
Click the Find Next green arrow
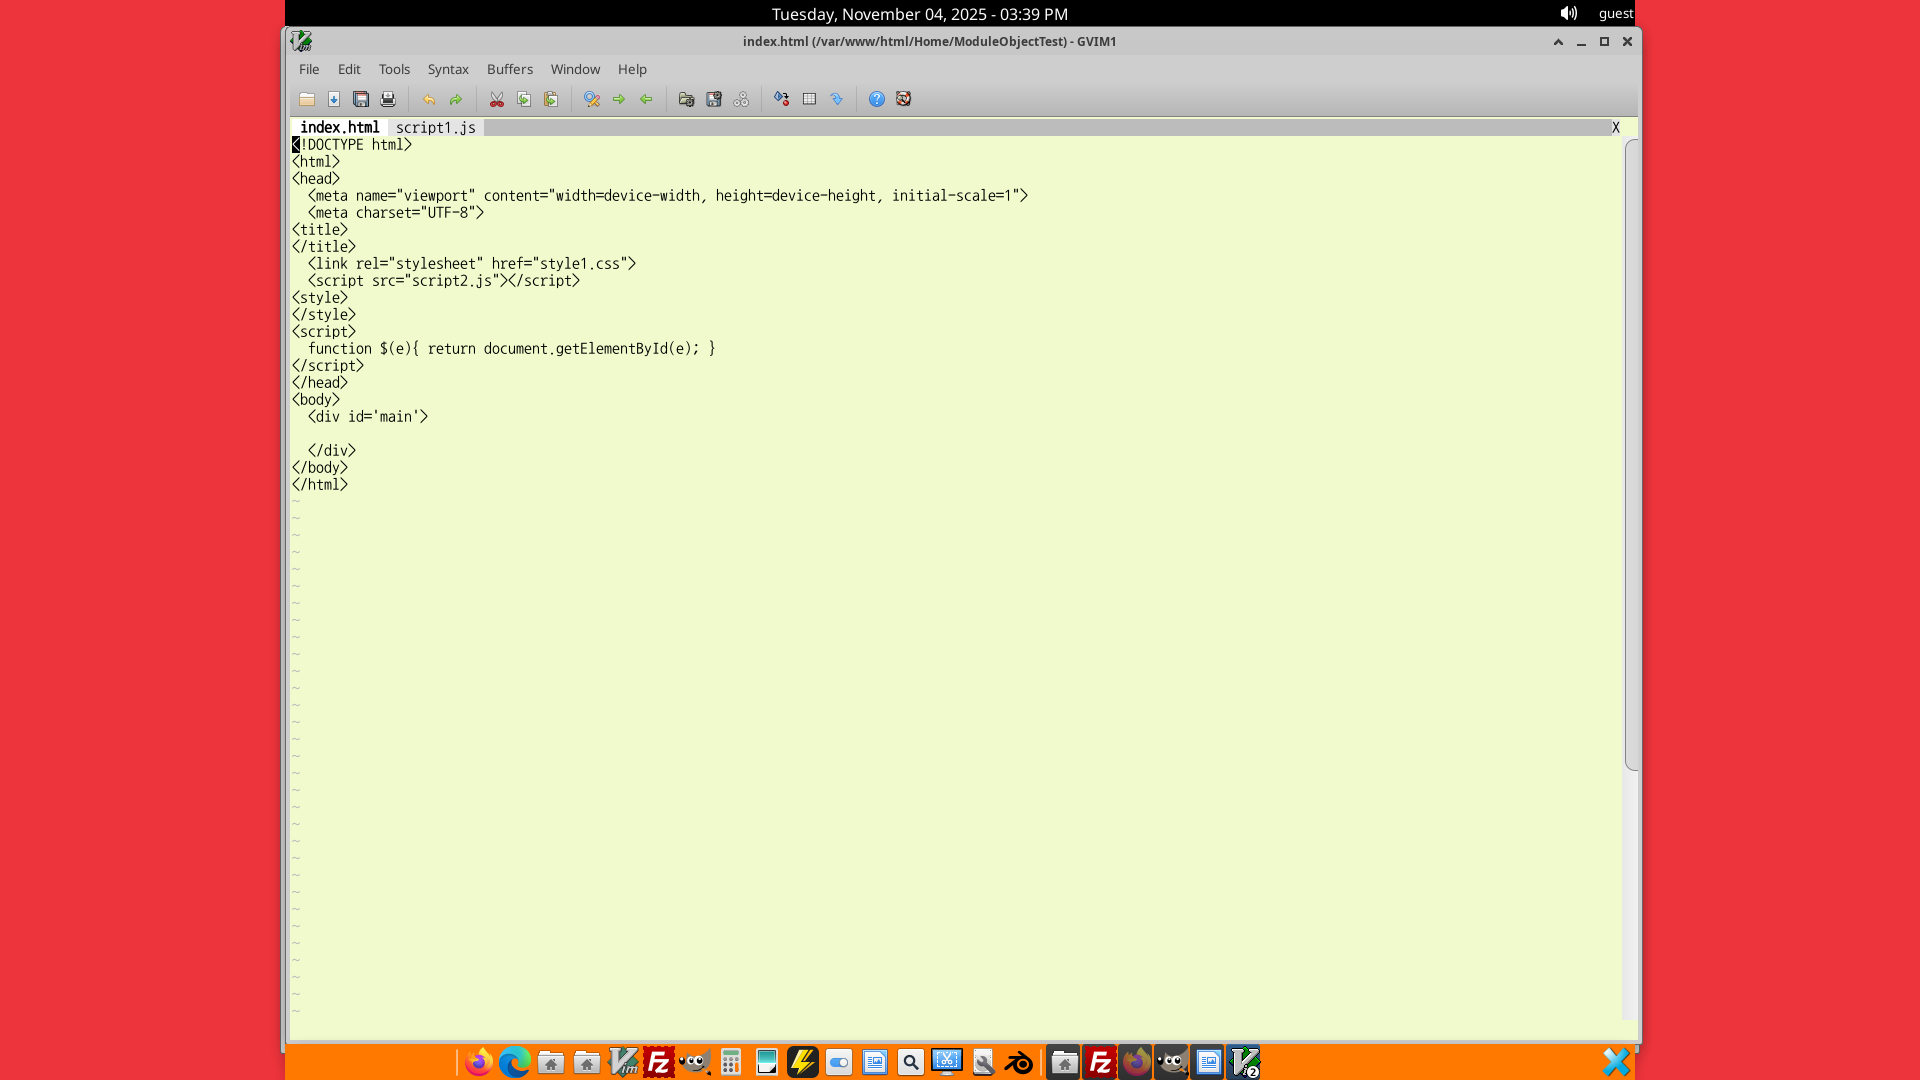coord(619,99)
